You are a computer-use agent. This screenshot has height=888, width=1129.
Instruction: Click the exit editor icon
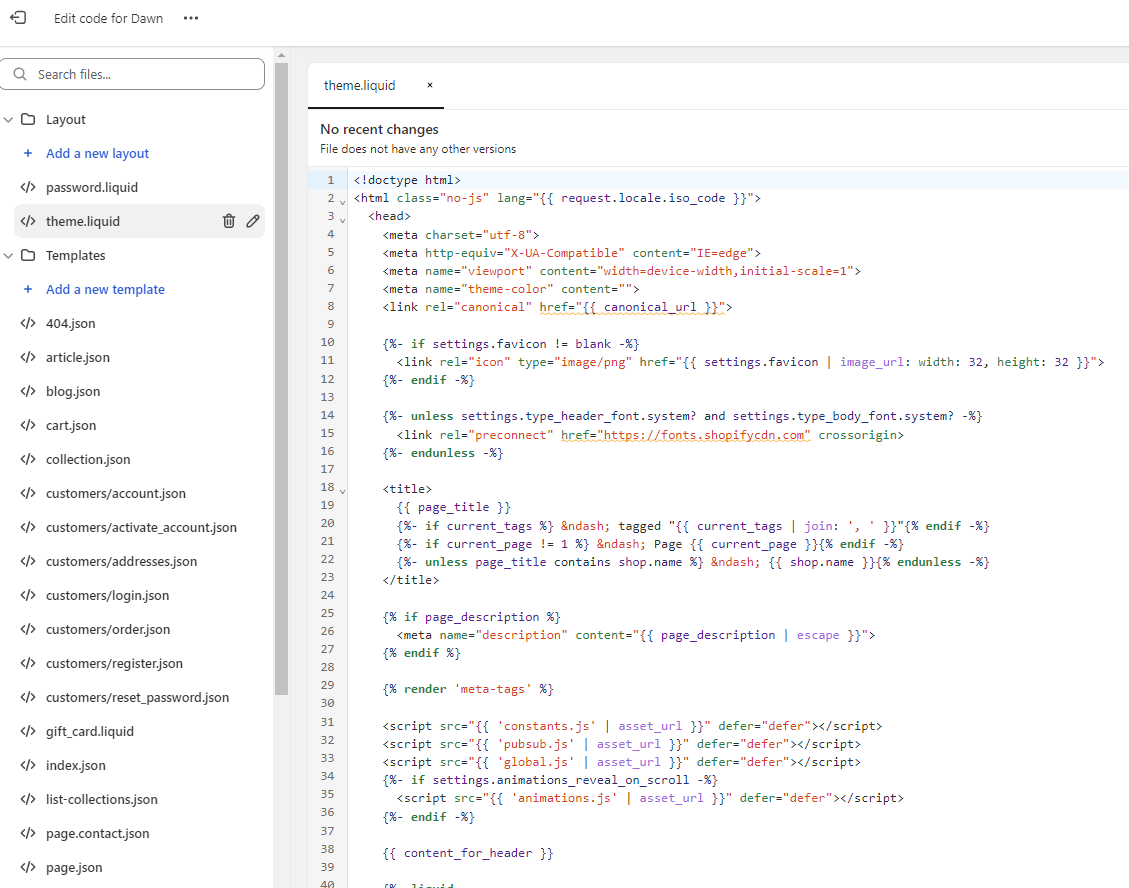18,18
